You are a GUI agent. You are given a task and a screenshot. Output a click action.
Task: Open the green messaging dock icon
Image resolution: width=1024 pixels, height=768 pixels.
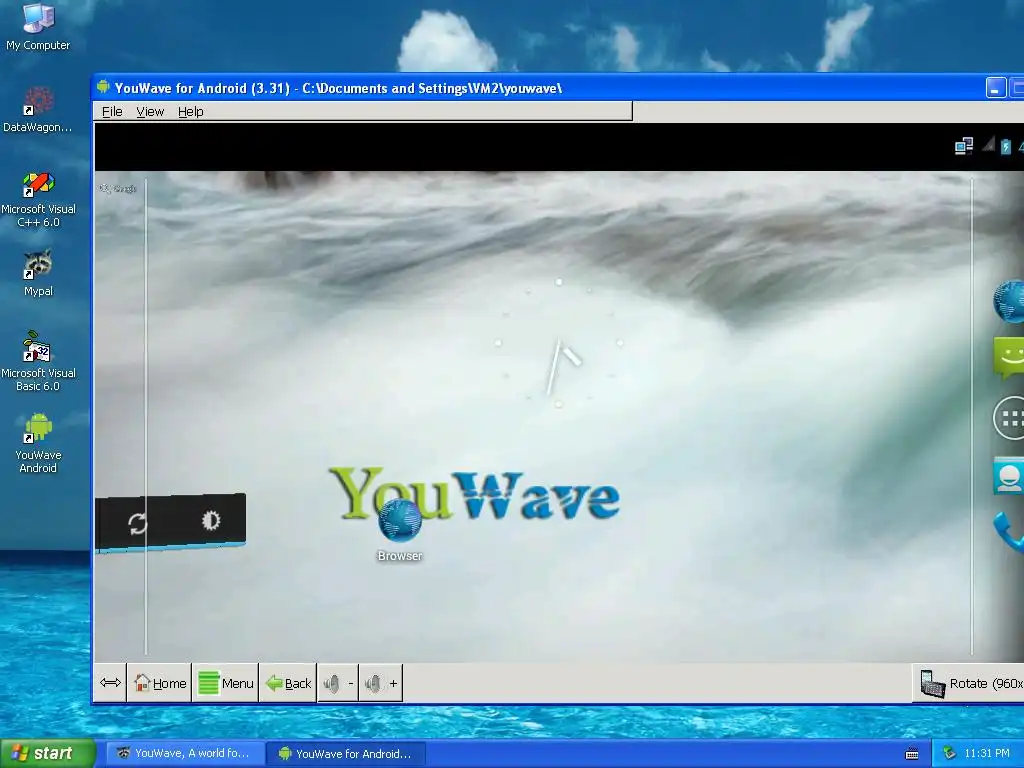pyautogui.click(x=1009, y=357)
